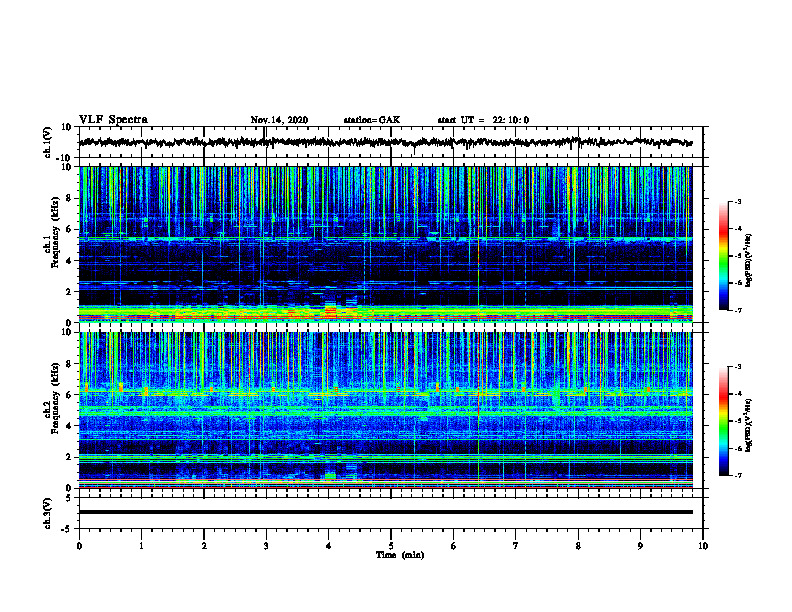Select the "start UT = 22:10:0" header text
This screenshot has height=612, width=792.
(x=483, y=120)
